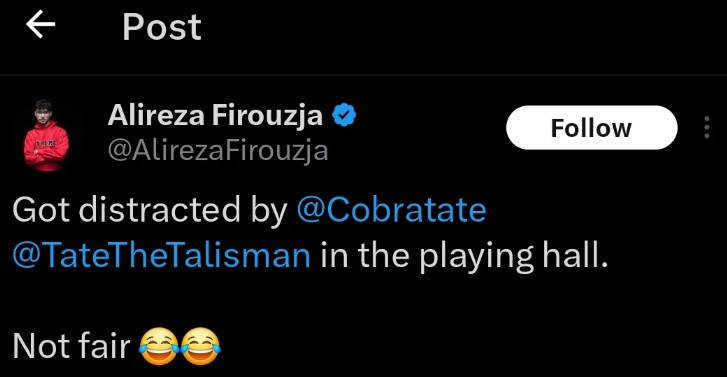
Task: Click the word 'playing' in the post
Action: (x=476, y=258)
